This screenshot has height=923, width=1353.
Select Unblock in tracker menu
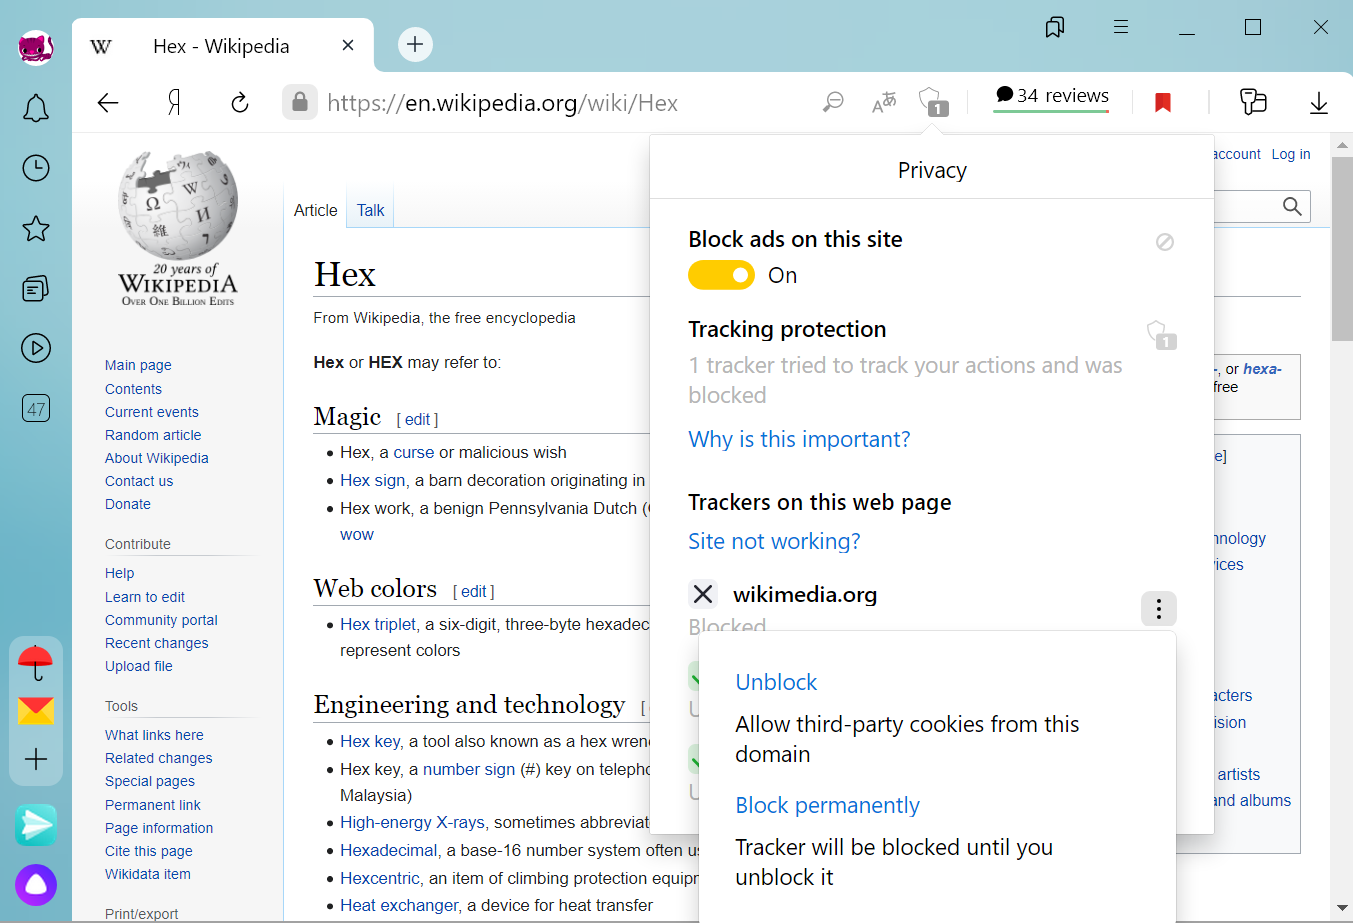click(776, 682)
